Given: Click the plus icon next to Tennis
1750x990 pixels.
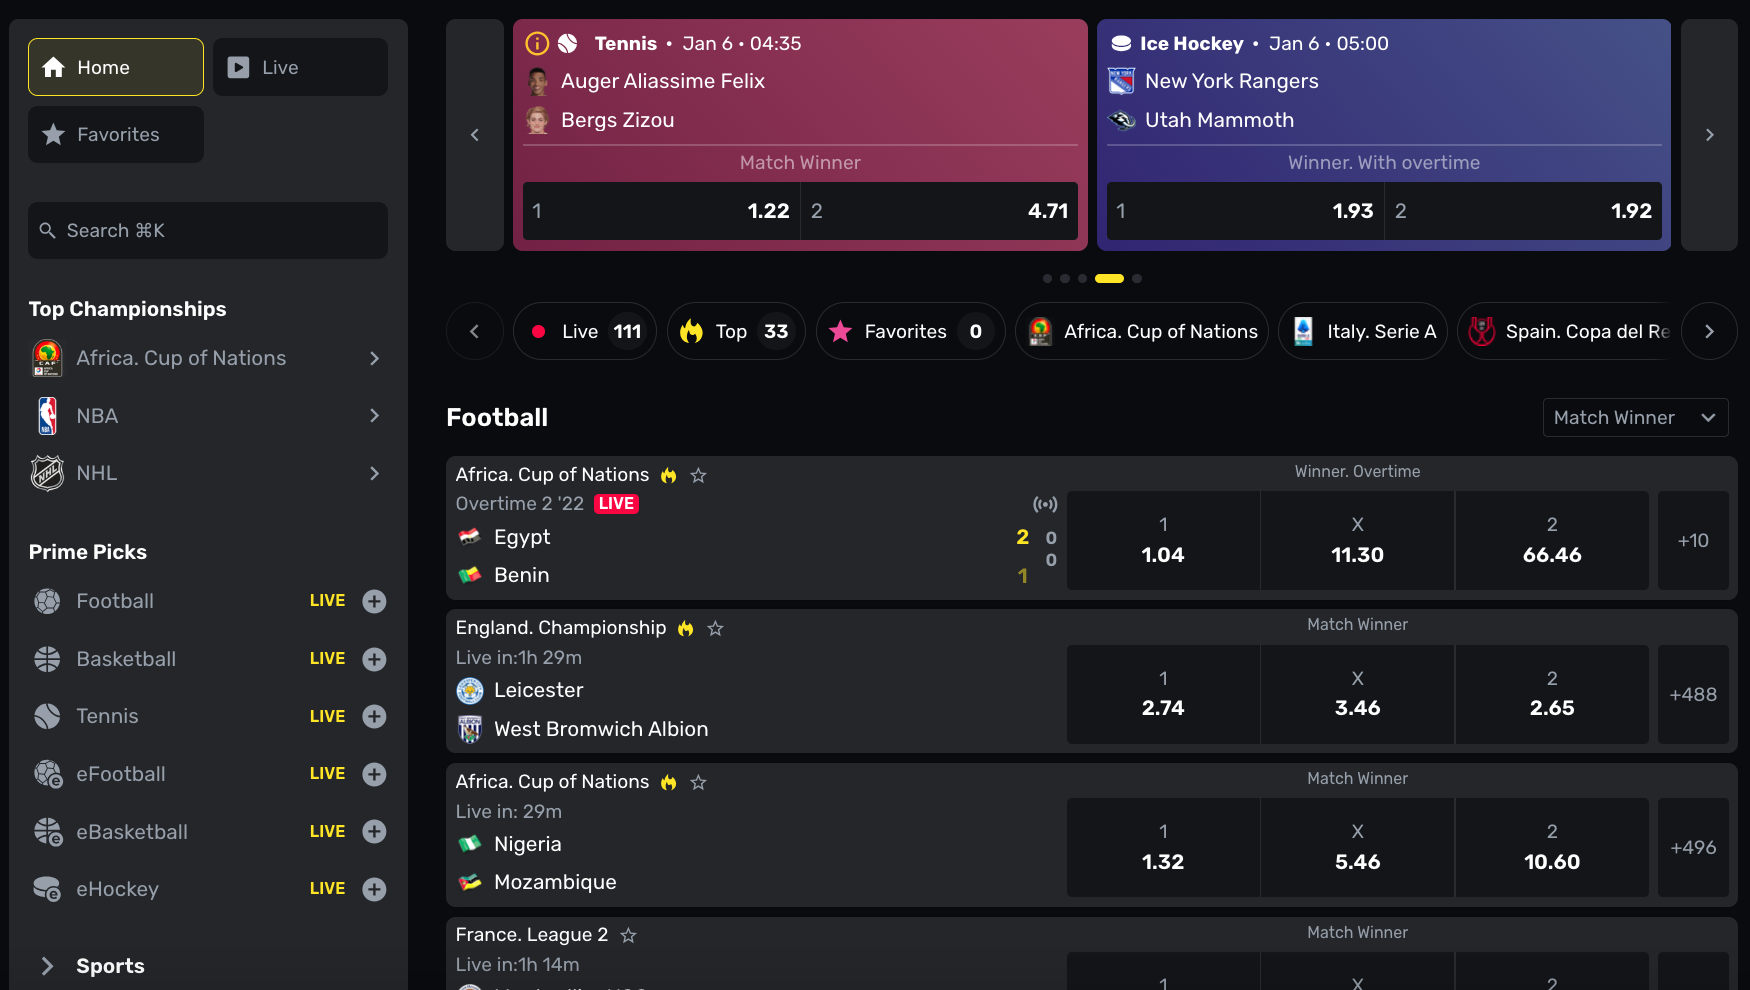Looking at the screenshot, I should pos(374,716).
